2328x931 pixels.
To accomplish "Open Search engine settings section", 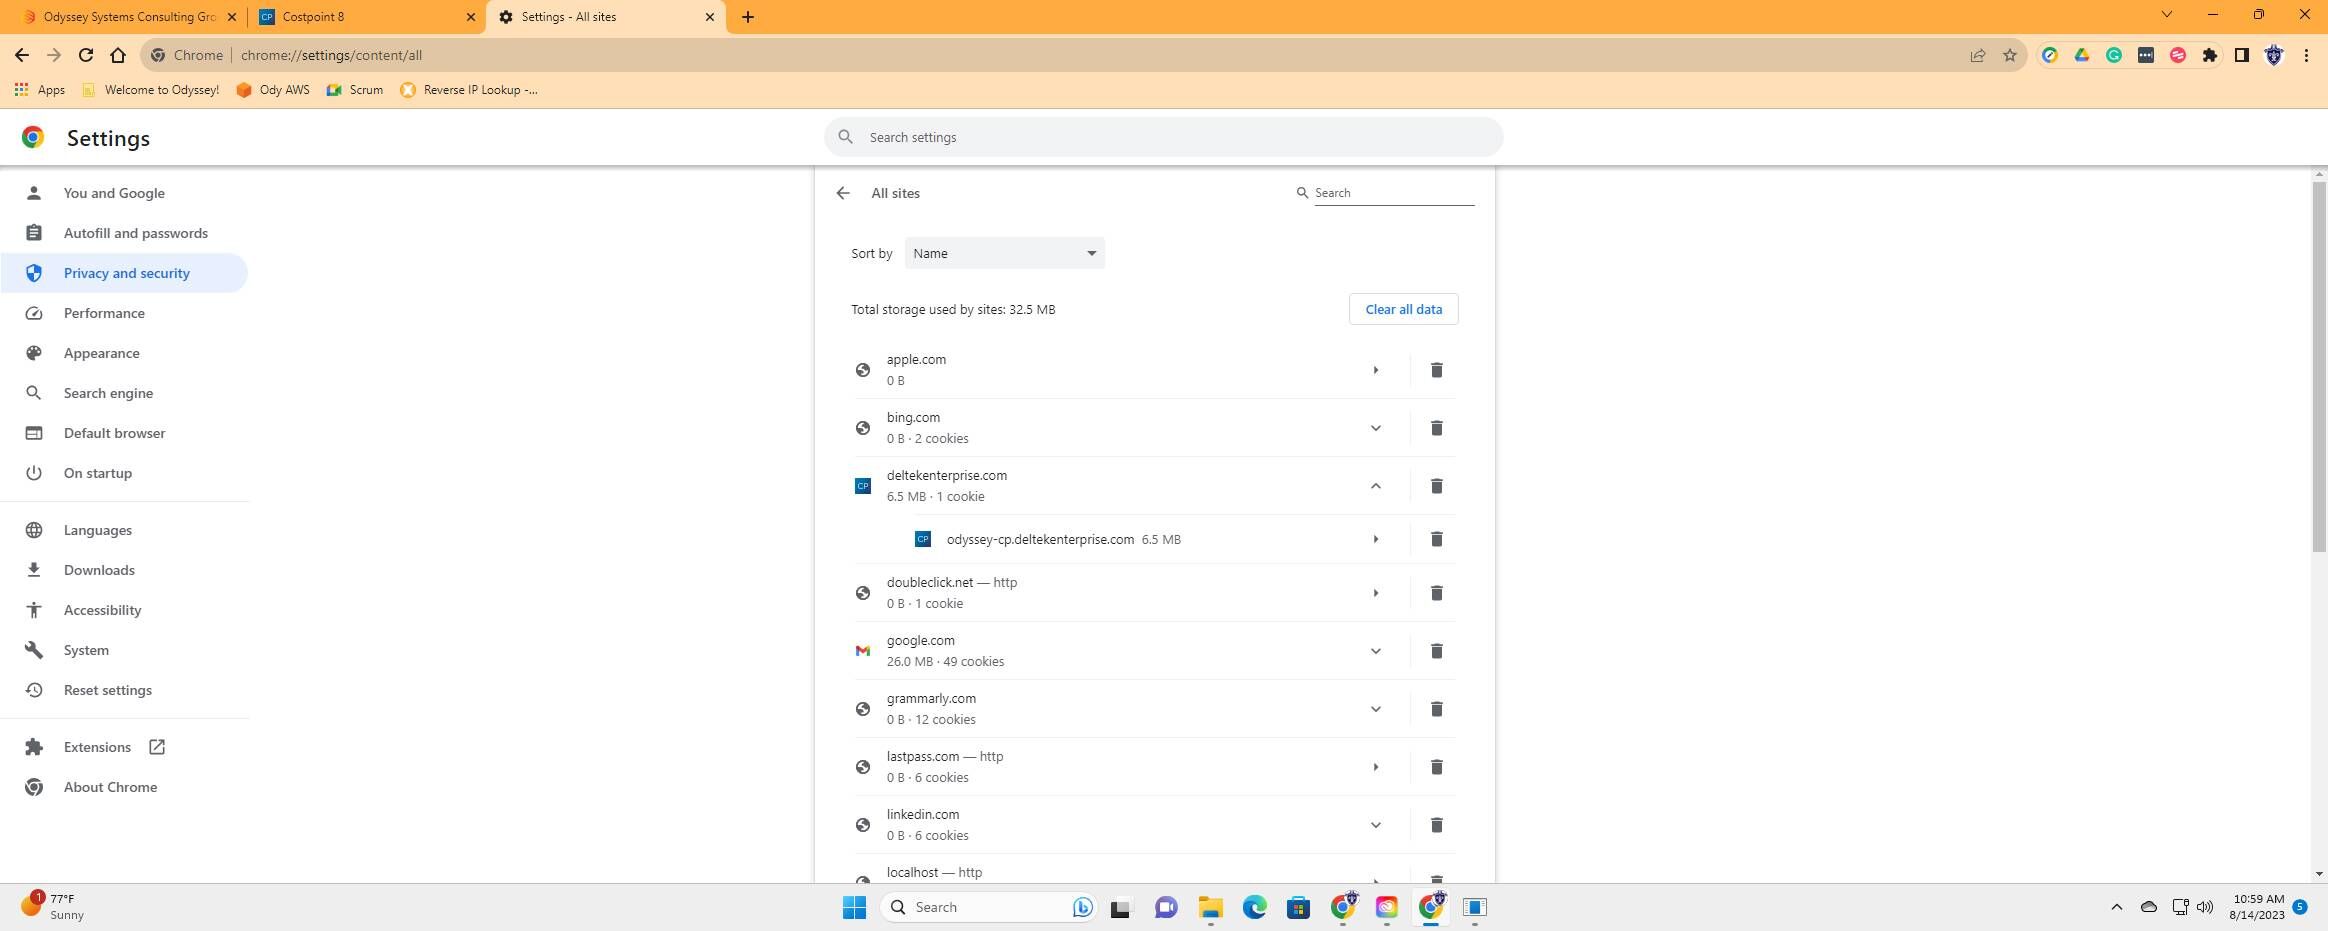I will [x=124, y=393].
